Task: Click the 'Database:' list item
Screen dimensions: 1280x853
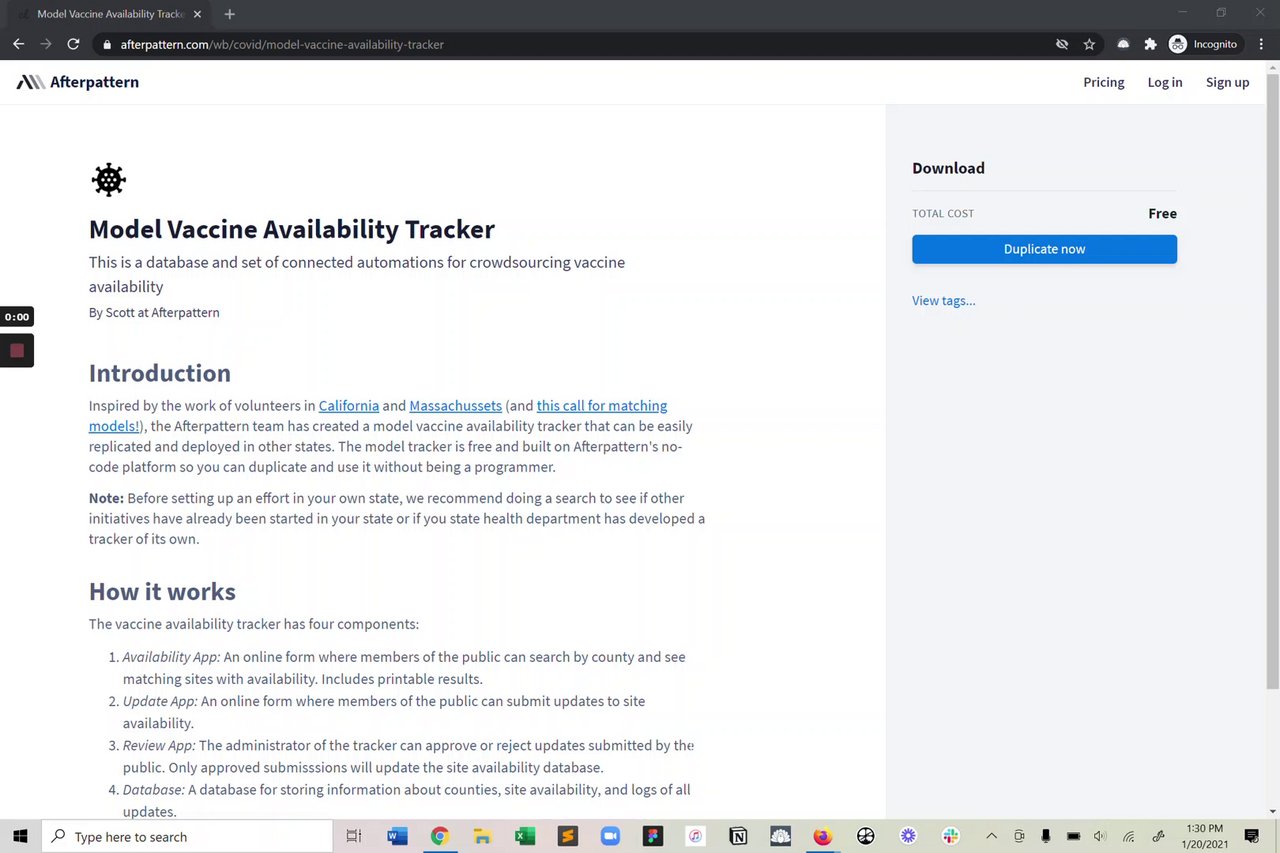Action: point(406,801)
